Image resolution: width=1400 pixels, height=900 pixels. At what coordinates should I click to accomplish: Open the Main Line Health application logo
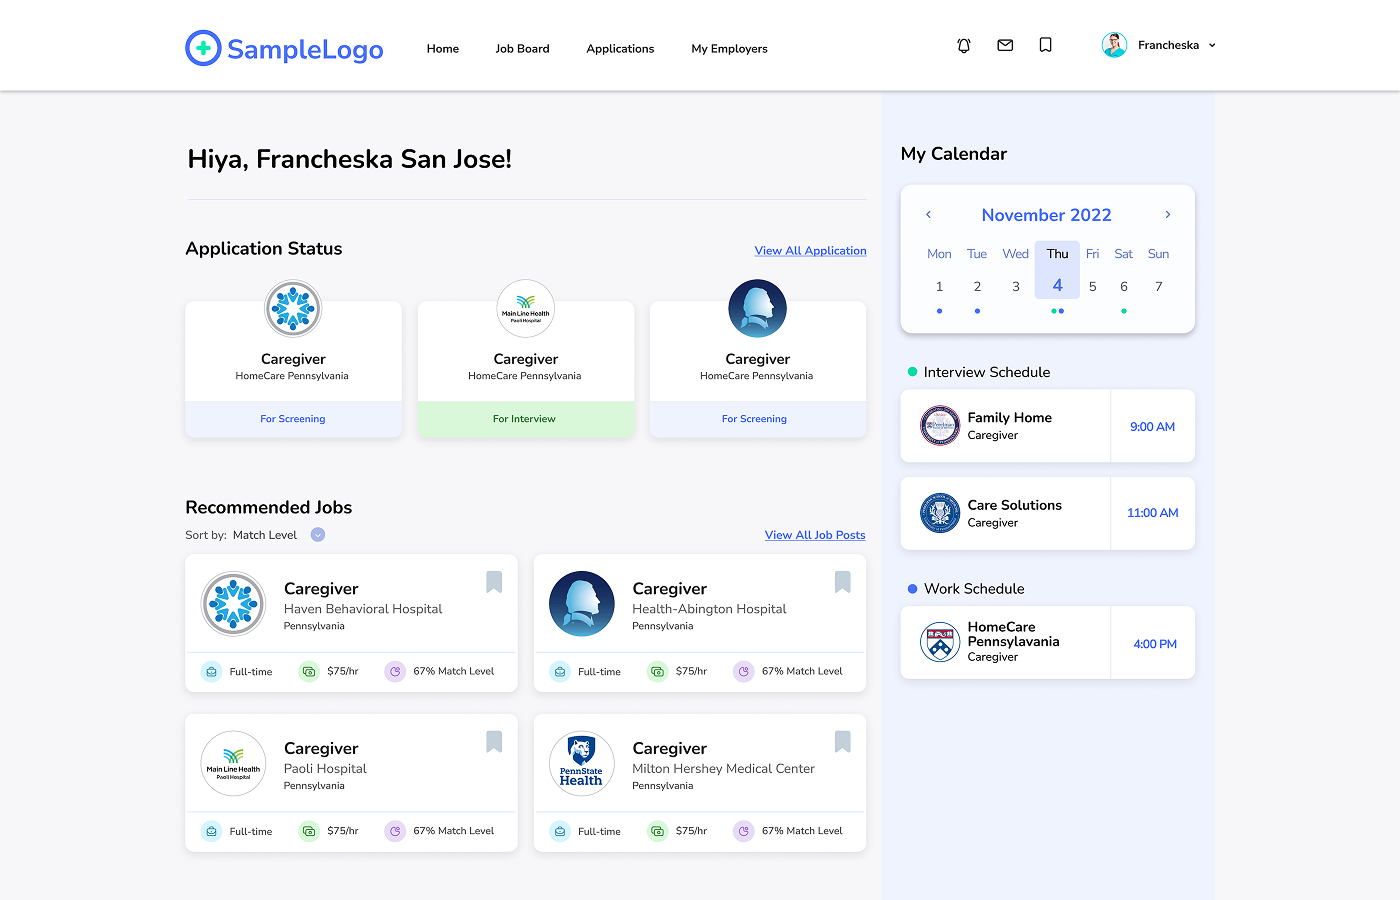point(526,309)
